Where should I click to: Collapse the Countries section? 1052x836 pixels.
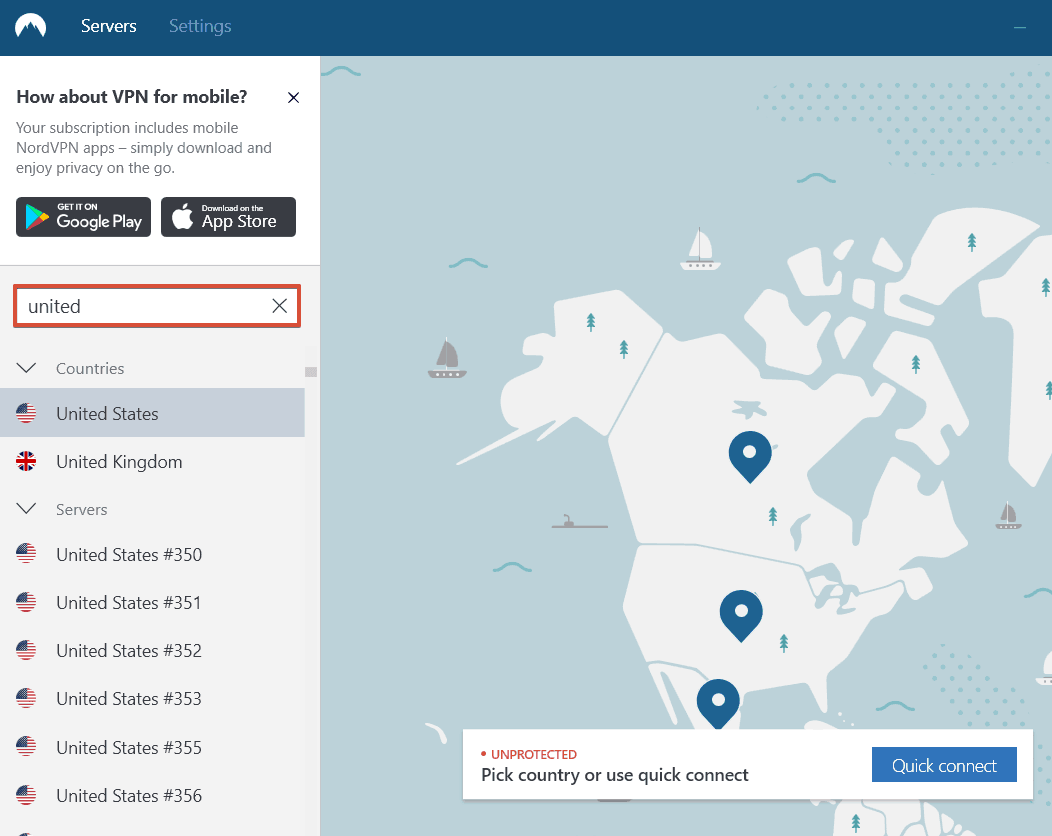click(26, 368)
